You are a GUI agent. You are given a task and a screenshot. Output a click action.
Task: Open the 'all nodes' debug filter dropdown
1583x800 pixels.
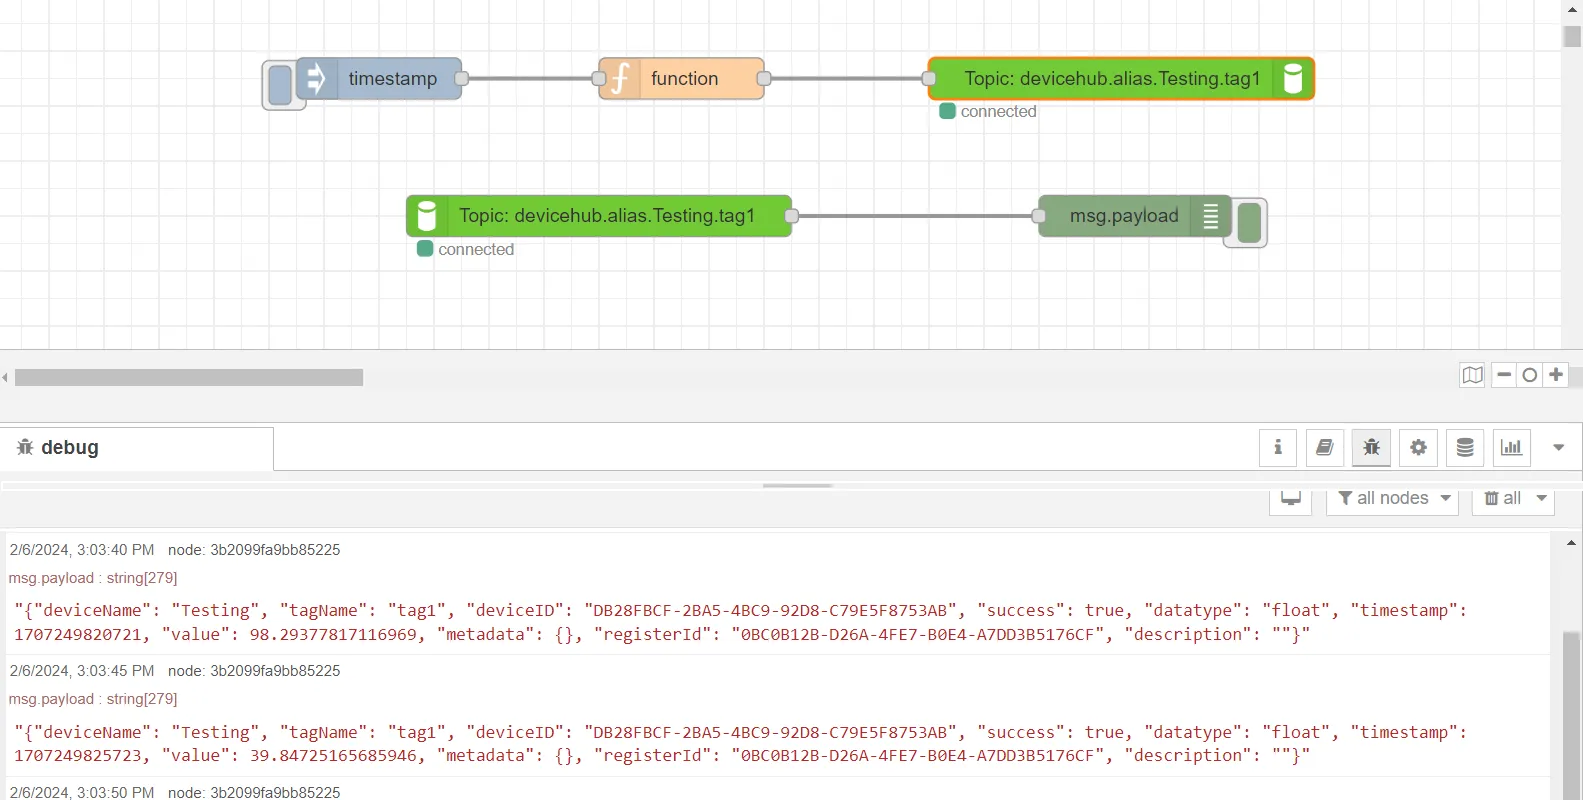1393,499
